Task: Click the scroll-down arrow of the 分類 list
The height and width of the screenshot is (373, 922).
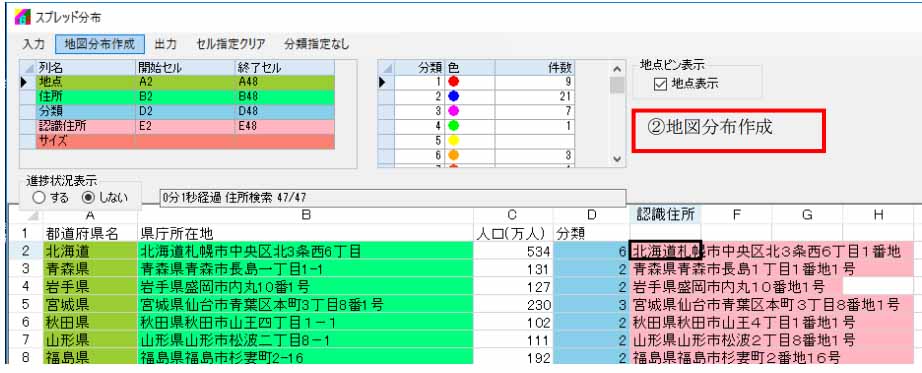Action: tap(616, 159)
